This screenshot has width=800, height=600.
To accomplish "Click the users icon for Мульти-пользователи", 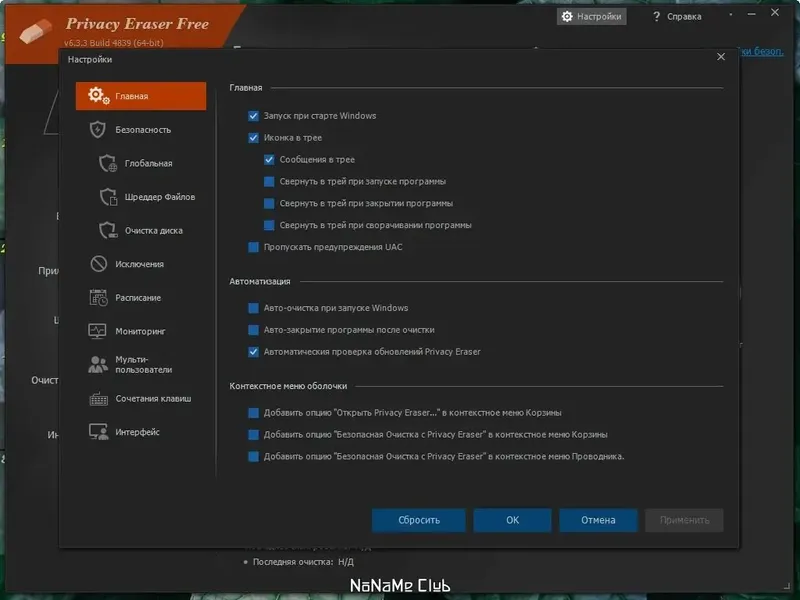I will pos(98,364).
